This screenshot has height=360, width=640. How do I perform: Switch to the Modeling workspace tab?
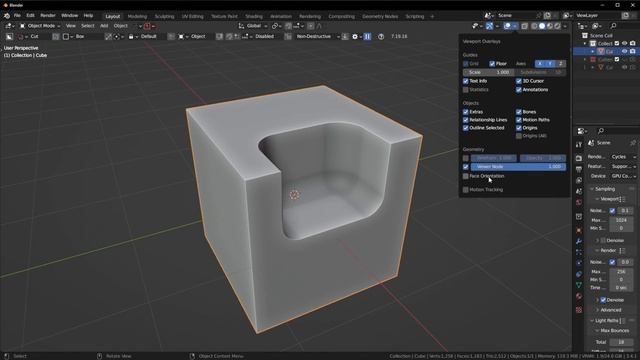[137, 16]
